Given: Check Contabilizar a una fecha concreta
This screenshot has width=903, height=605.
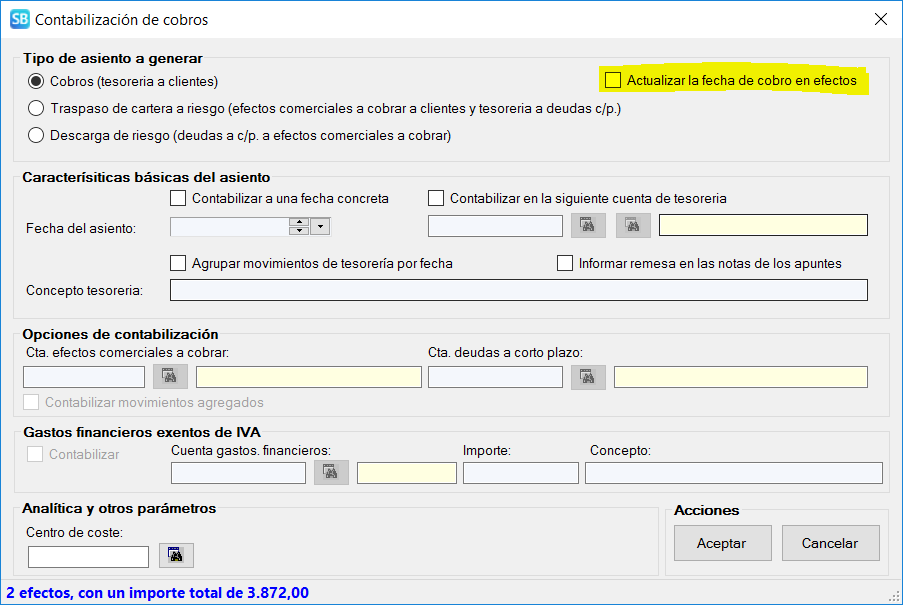Looking at the screenshot, I should 179,198.
